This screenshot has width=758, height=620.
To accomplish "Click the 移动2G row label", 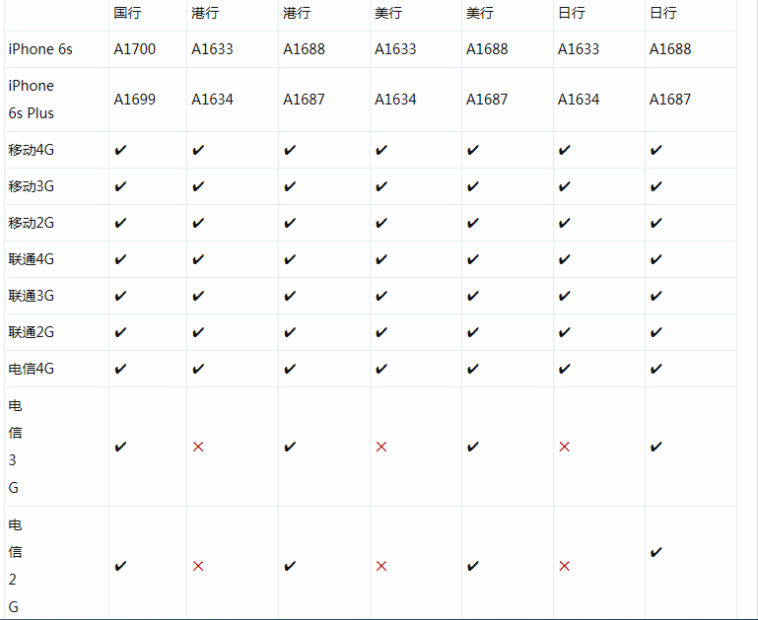I will click(x=31, y=223).
